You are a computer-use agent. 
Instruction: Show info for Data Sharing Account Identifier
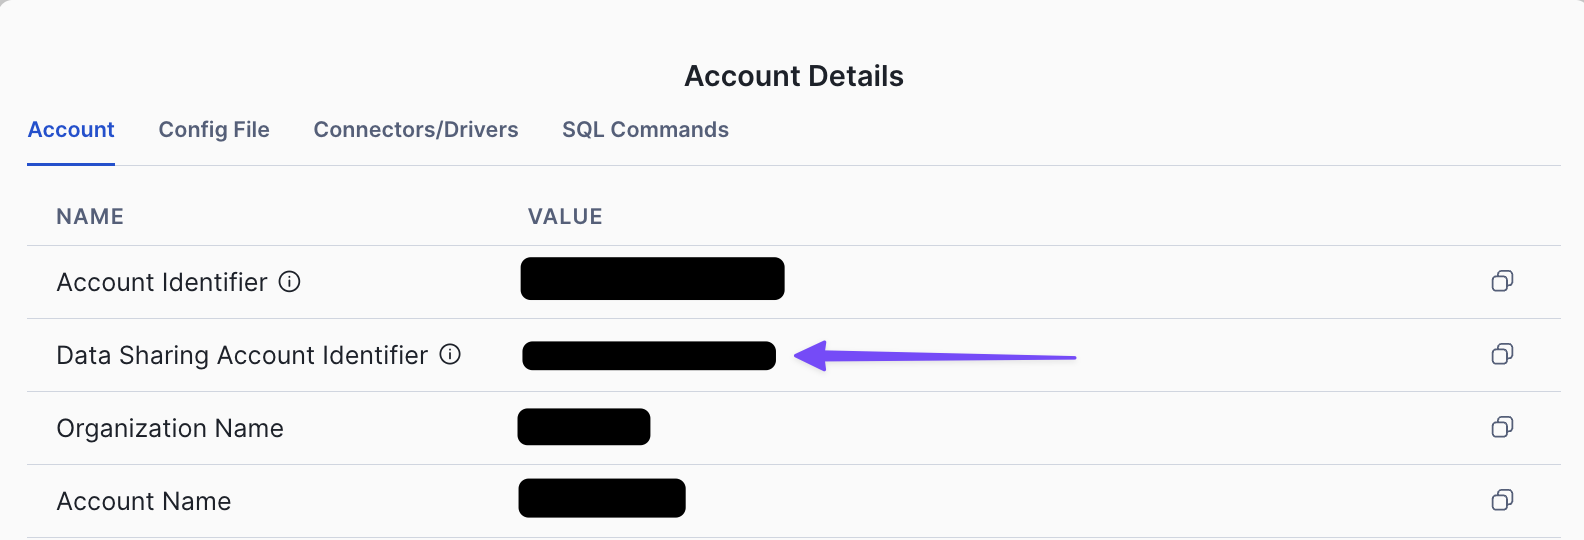tap(451, 354)
